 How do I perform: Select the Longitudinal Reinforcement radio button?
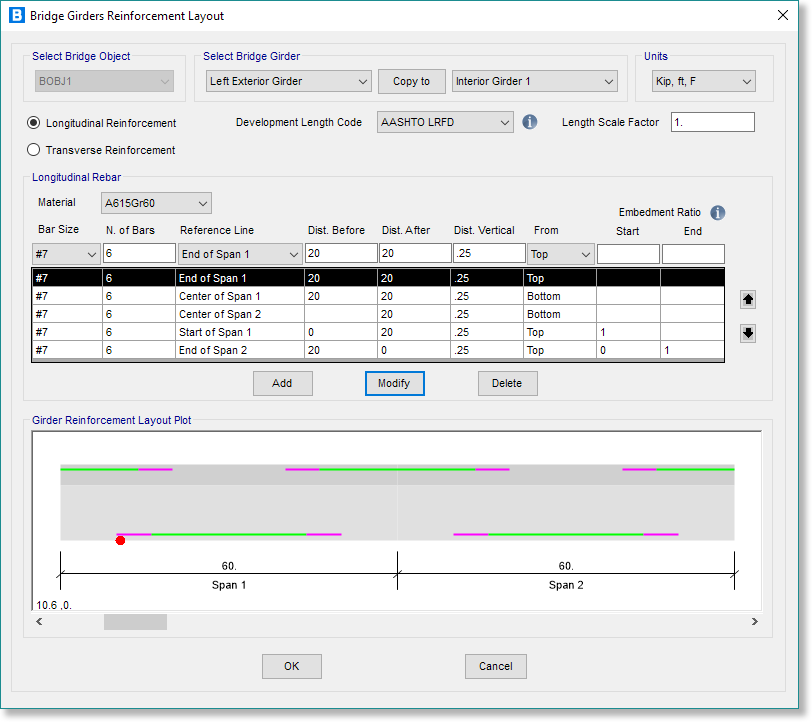click(34, 123)
